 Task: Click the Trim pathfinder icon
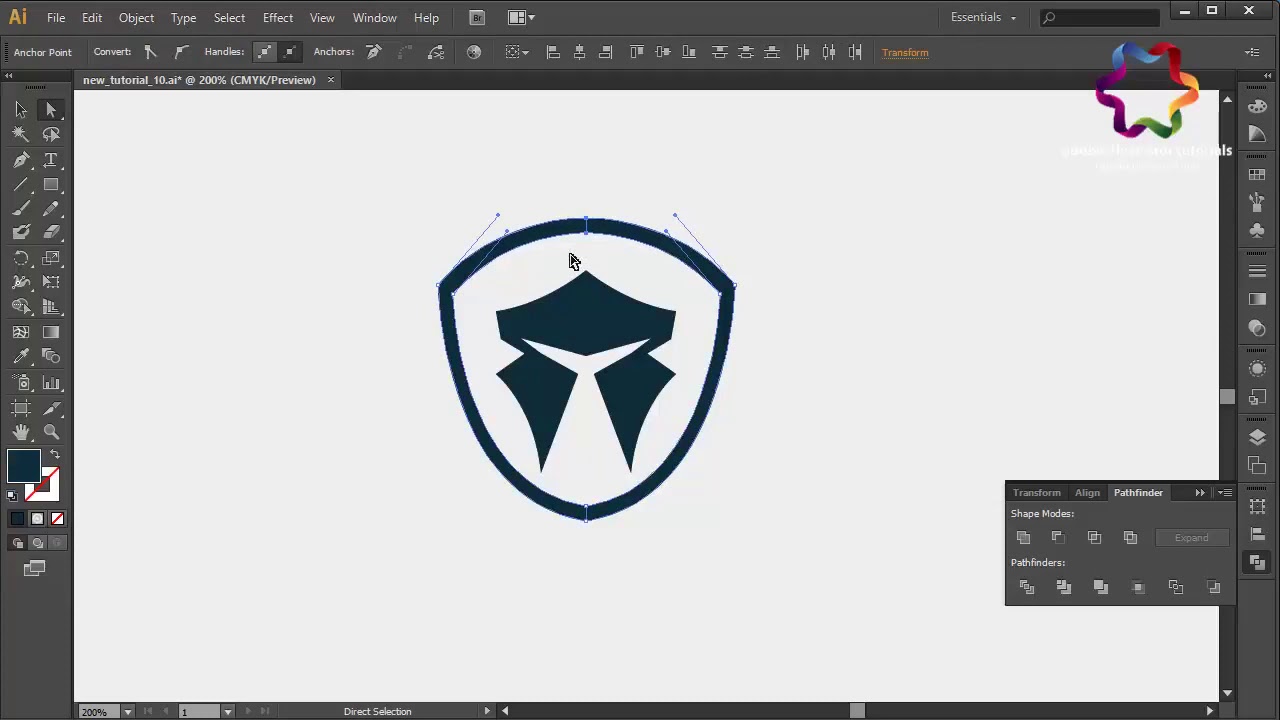pos(1064,587)
